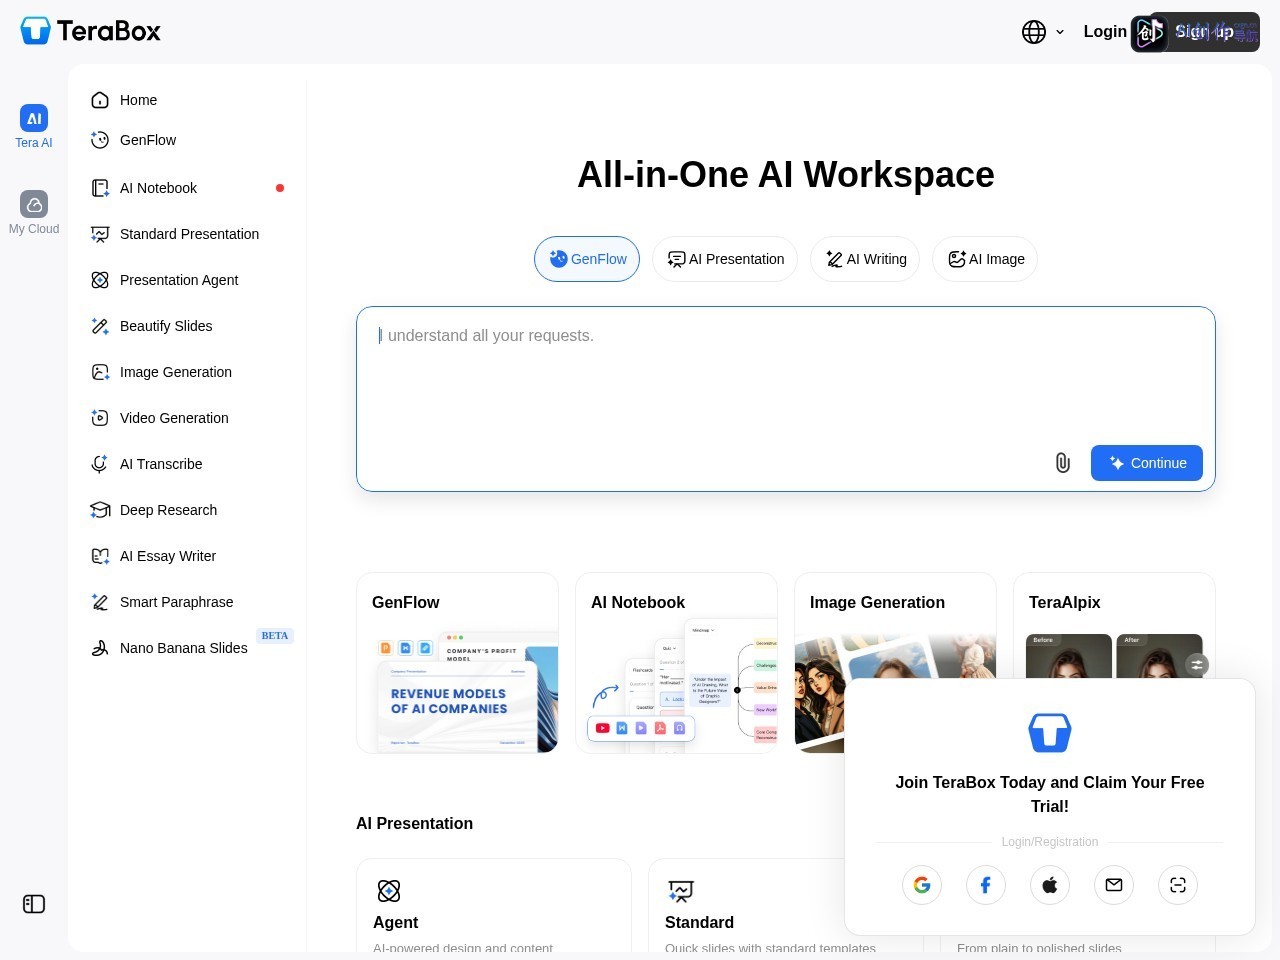Attach a file with paperclip icon
The image size is (1280, 960).
[x=1063, y=463]
